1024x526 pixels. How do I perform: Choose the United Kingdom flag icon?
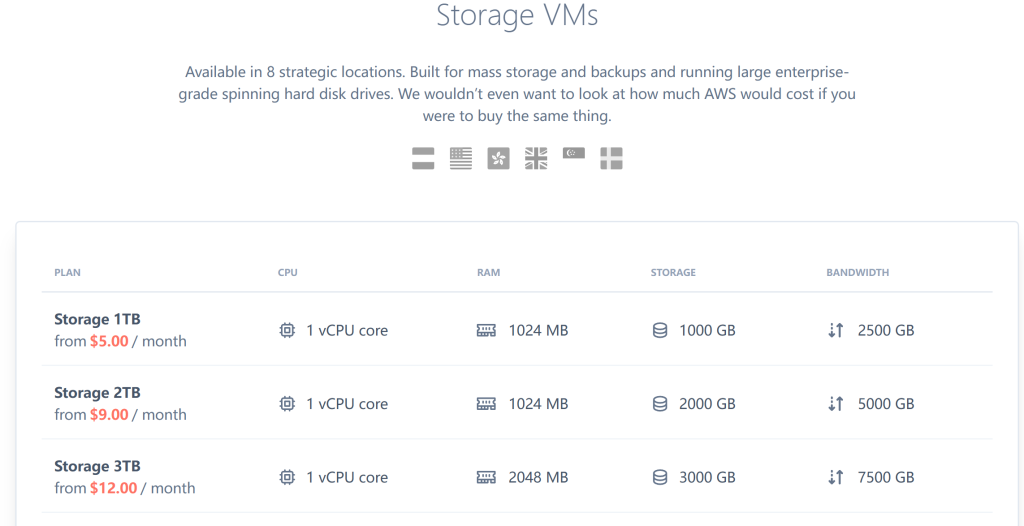point(536,159)
